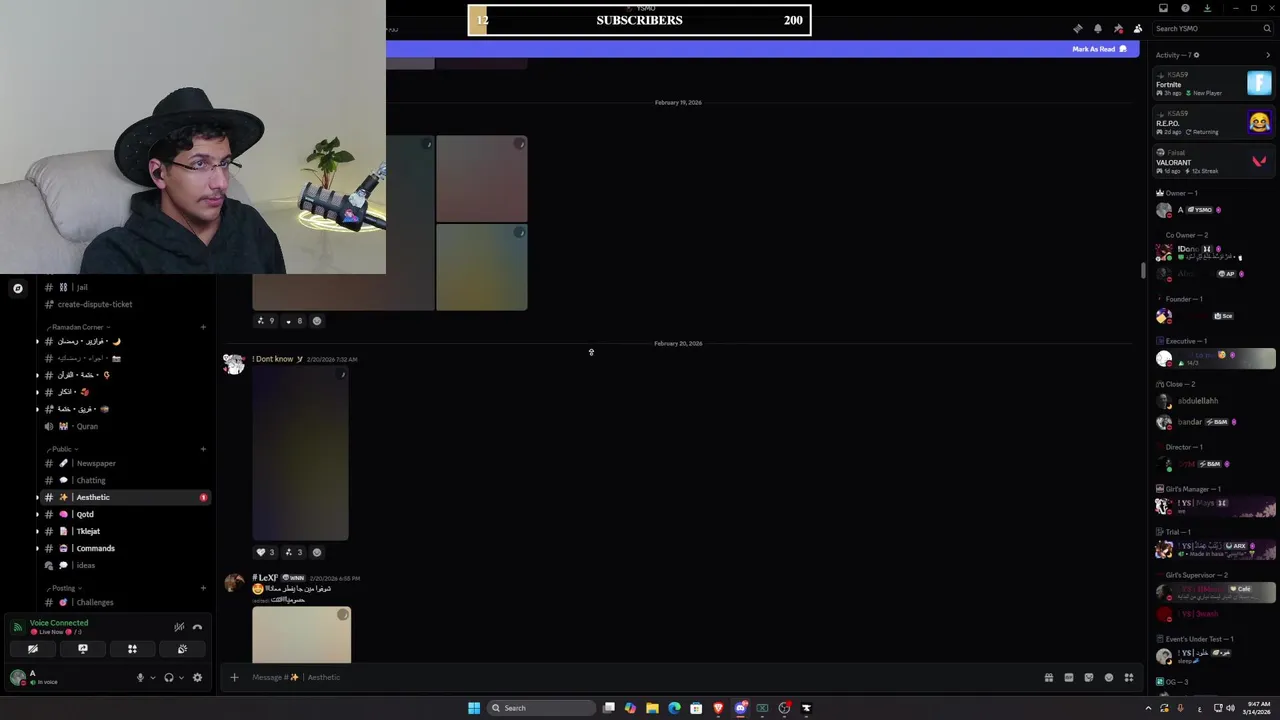
Task: Open the gift icon in message bar
Action: [1048, 677]
